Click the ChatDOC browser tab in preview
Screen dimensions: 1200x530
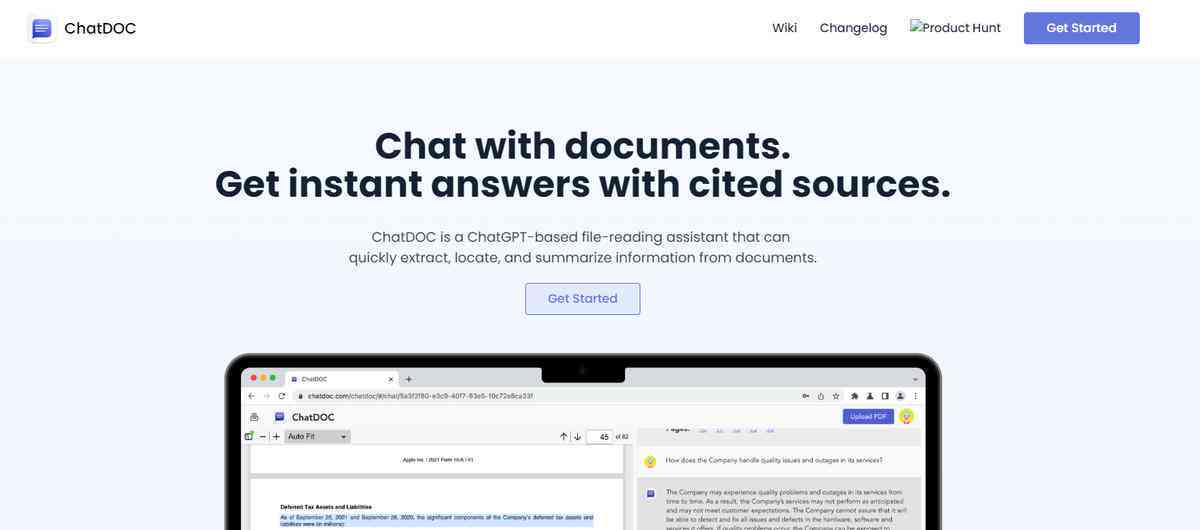click(x=342, y=379)
